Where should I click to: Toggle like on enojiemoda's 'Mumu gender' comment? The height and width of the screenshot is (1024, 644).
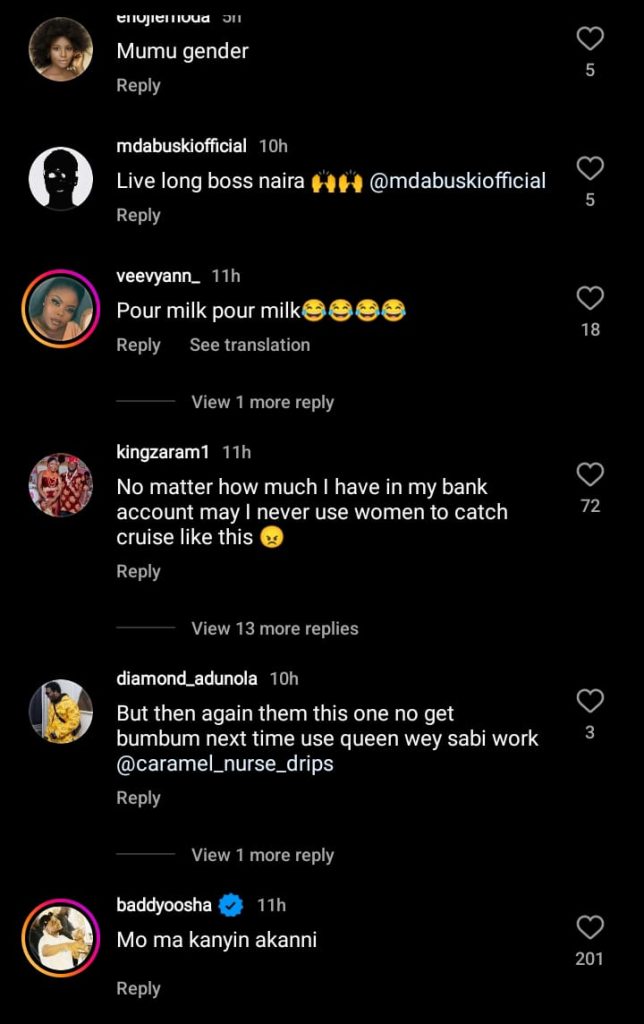point(589,38)
